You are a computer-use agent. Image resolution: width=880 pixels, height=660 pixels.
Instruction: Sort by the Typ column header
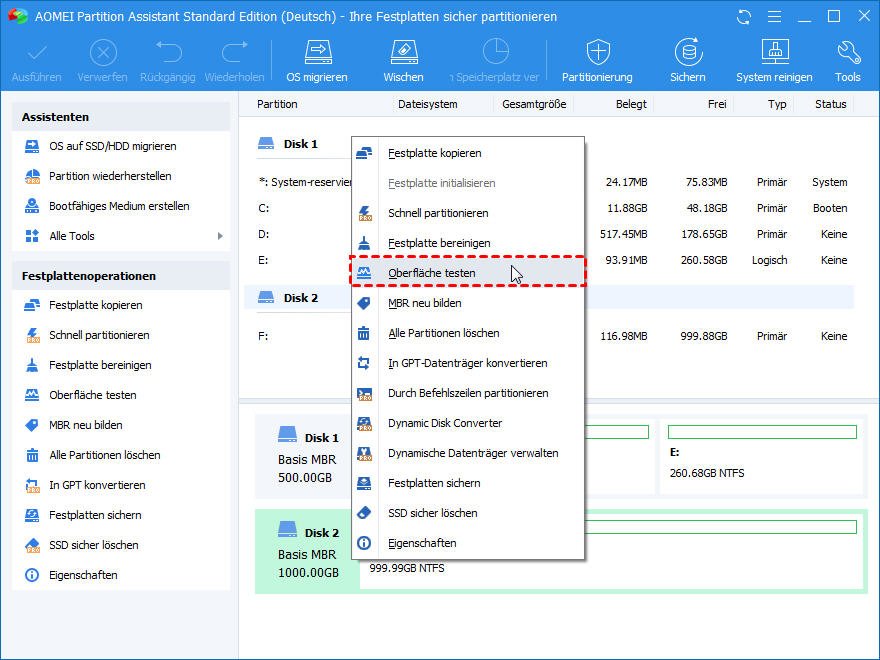(x=777, y=104)
